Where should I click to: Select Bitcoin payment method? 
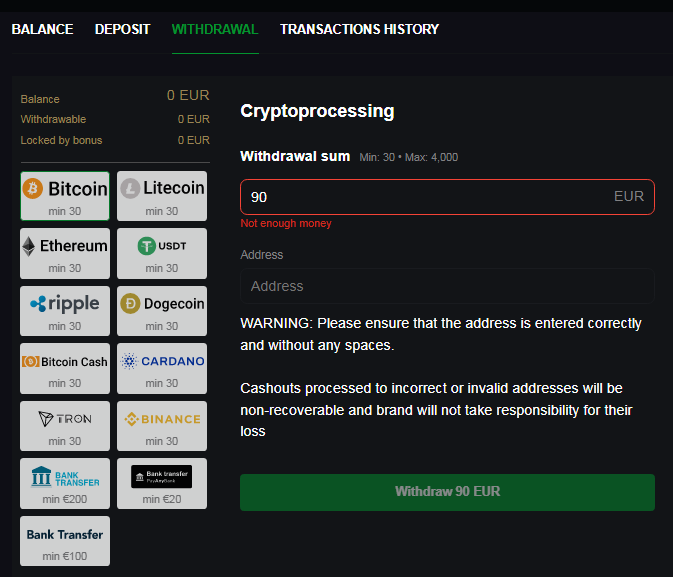click(65, 196)
